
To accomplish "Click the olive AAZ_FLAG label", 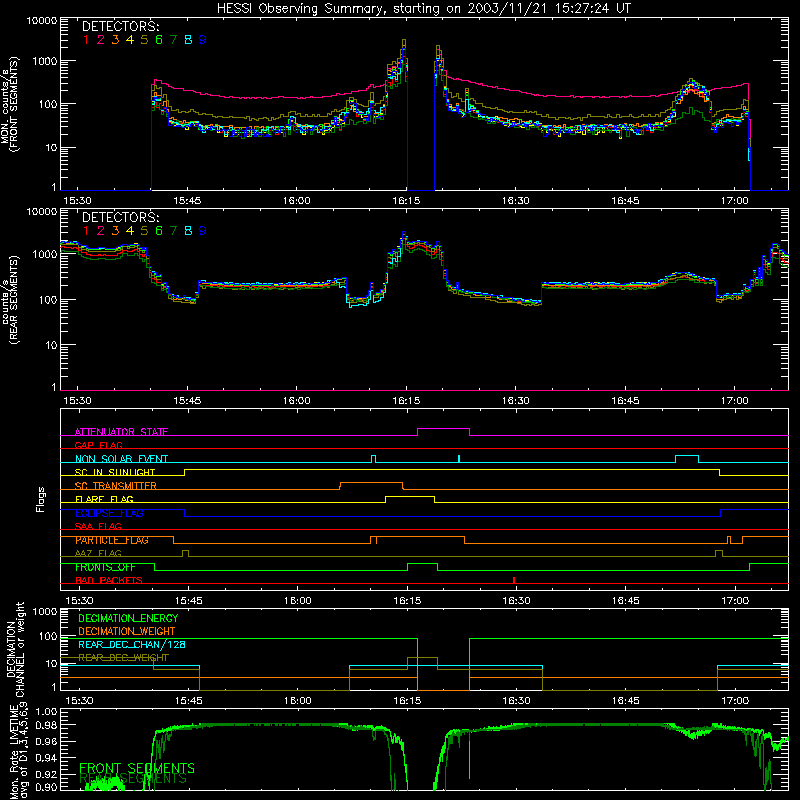I will click(98, 554).
